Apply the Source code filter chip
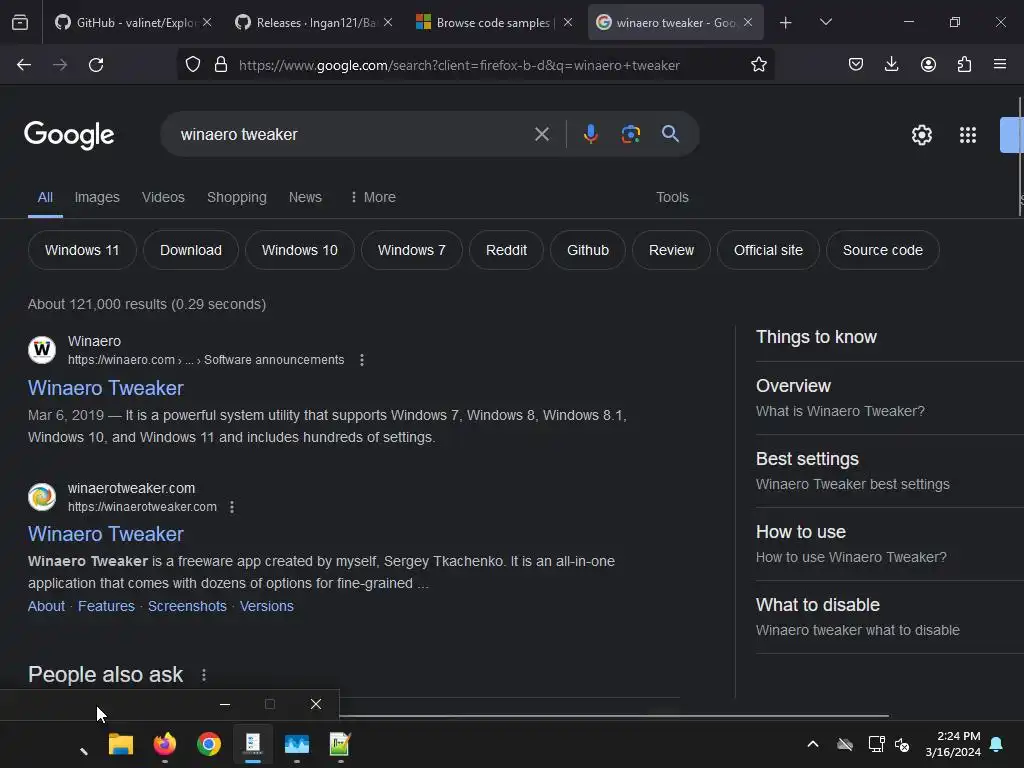Image resolution: width=1024 pixels, height=768 pixels. click(882, 250)
